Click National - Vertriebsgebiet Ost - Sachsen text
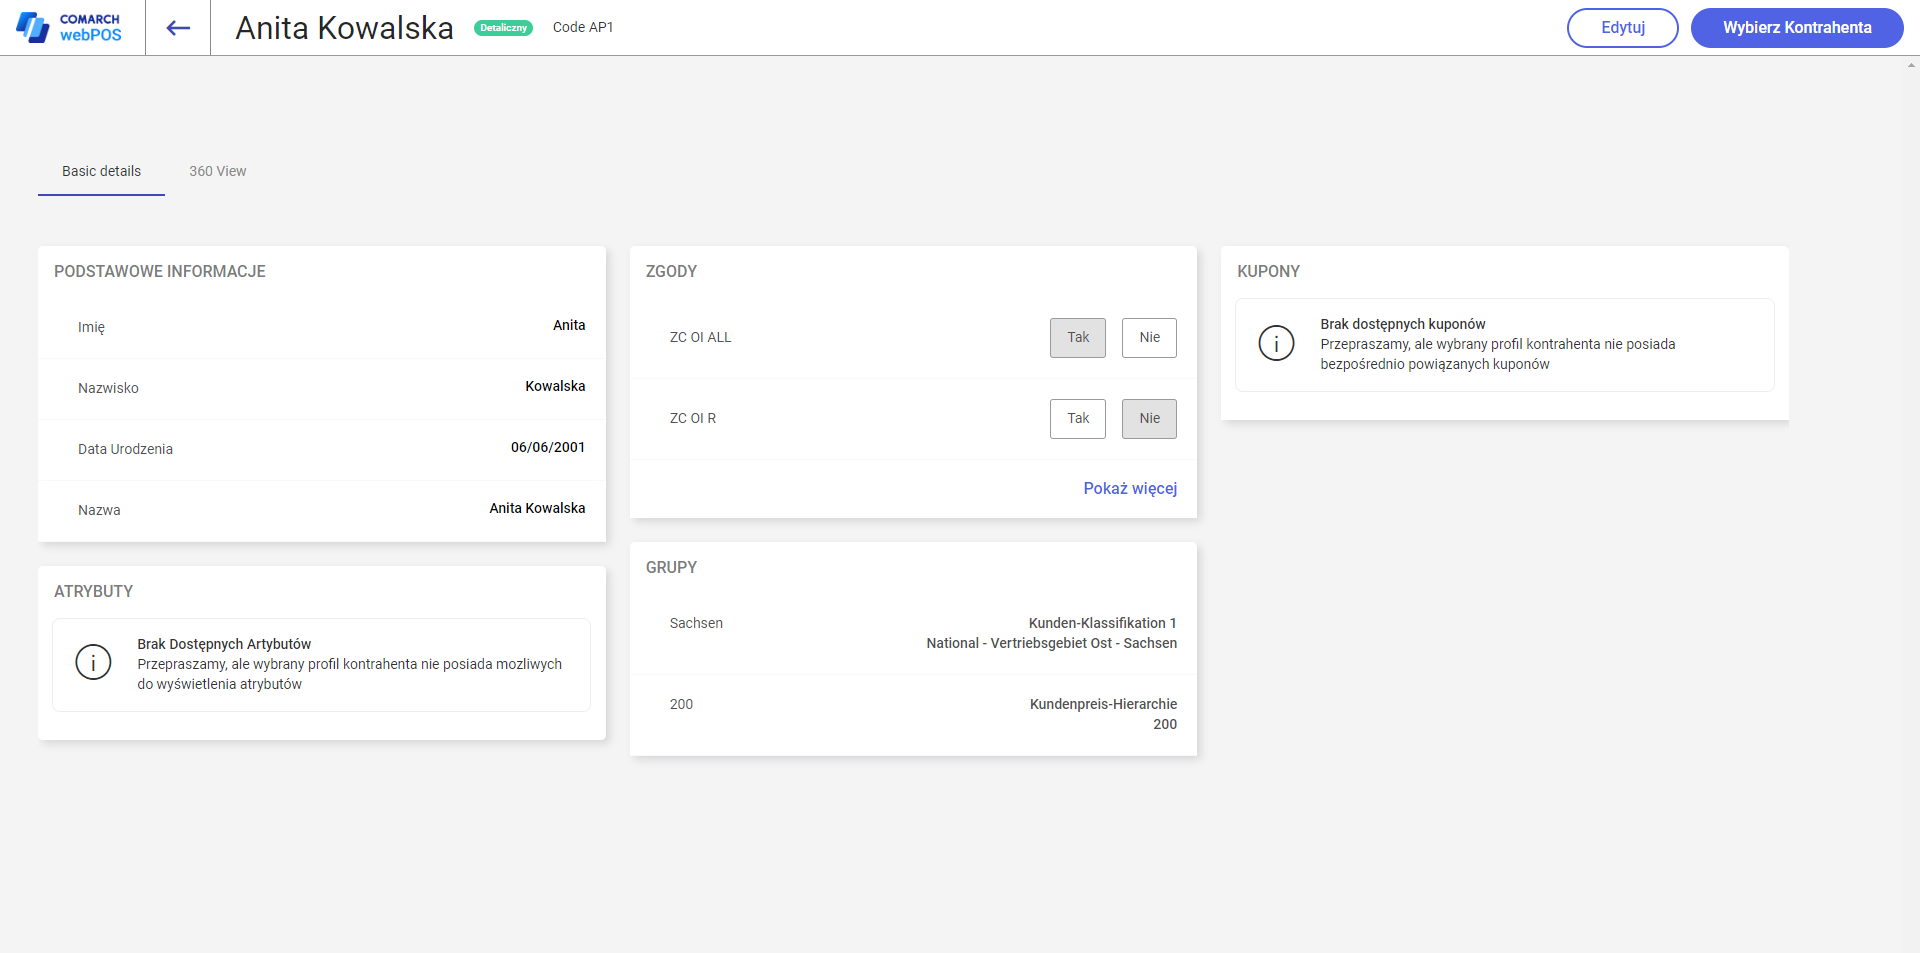 coord(1051,643)
